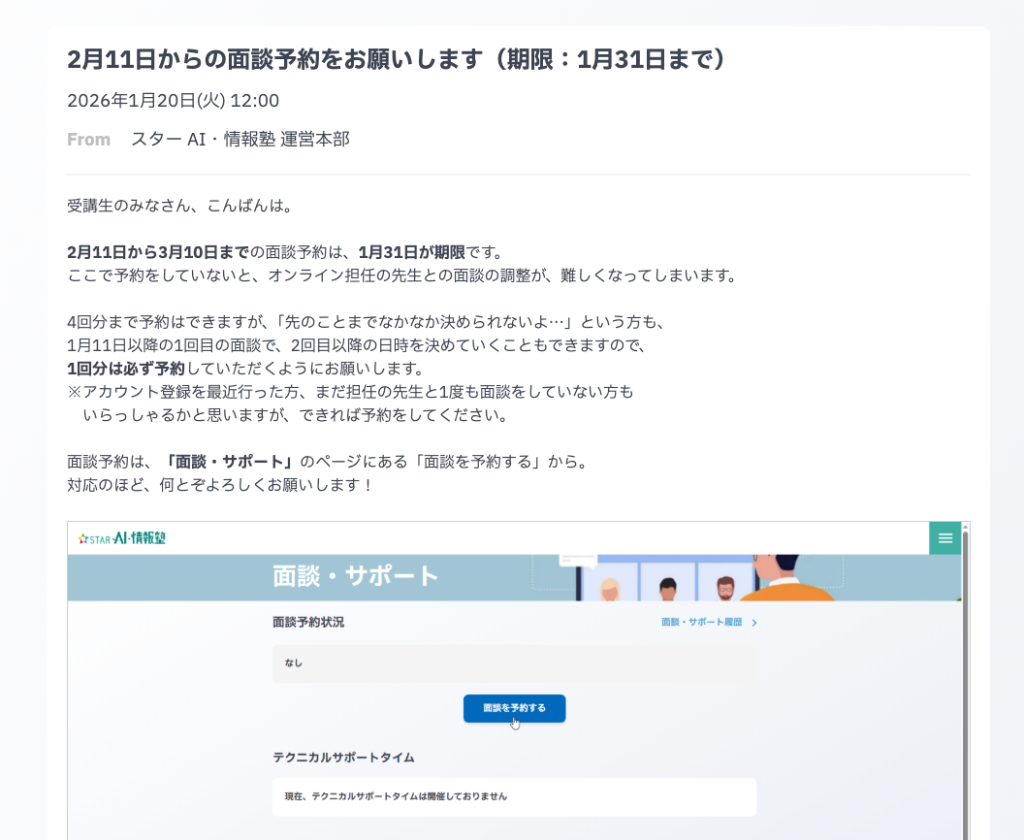1024x840 pixels.
Task: Click the email subject about 2月11日 面談予約
Action: (396, 59)
